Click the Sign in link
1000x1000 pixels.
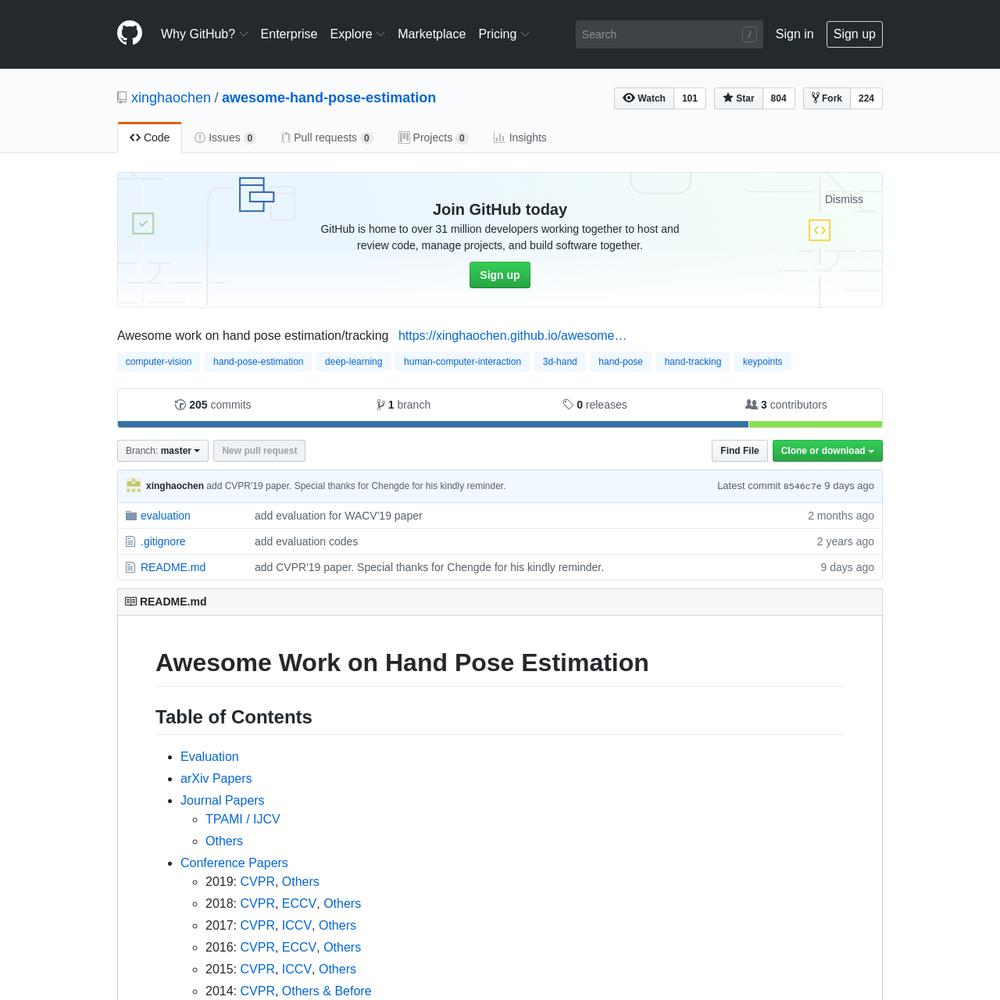pos(794,34)
